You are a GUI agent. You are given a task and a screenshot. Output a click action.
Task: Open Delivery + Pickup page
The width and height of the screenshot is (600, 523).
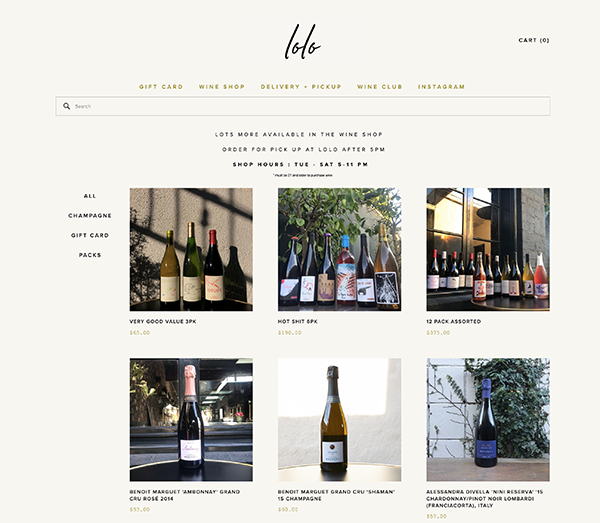tap(301, 87)
